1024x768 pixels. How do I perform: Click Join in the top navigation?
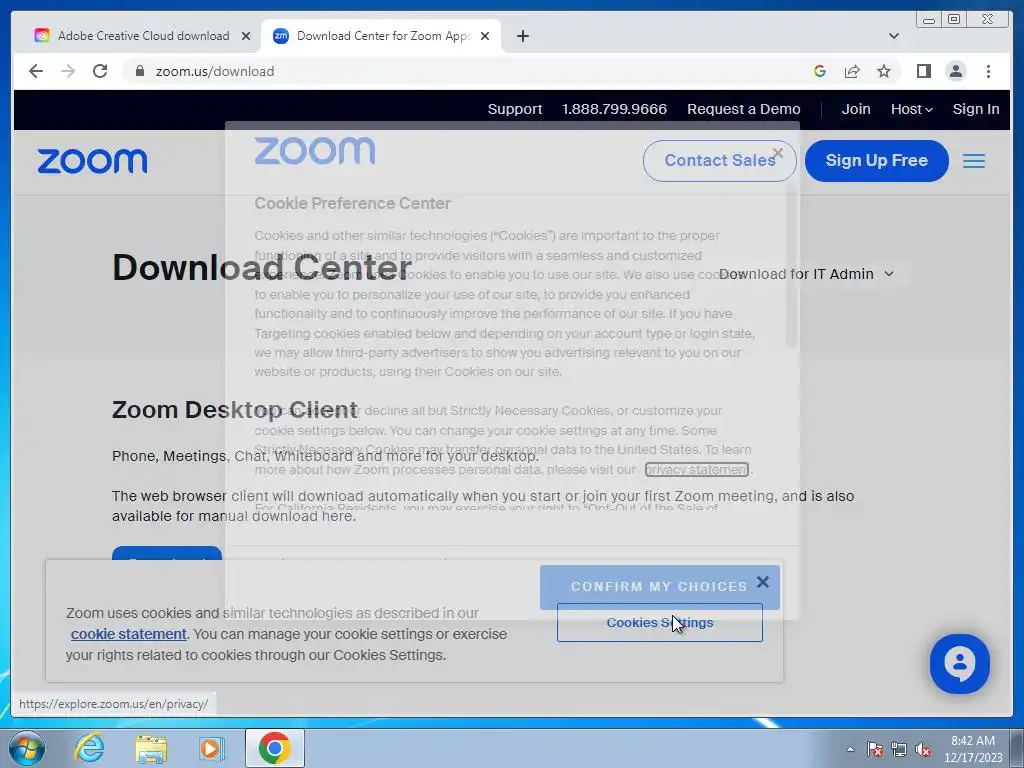[856, 109]
